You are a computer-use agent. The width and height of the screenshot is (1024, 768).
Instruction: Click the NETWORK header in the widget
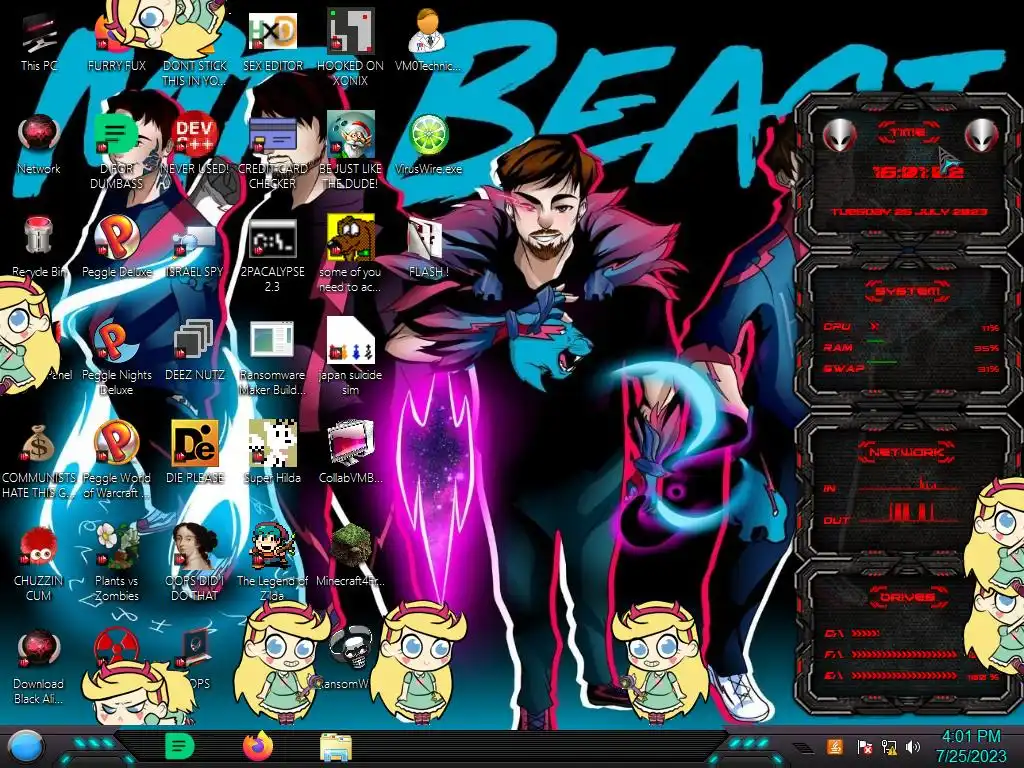[908, 452]
